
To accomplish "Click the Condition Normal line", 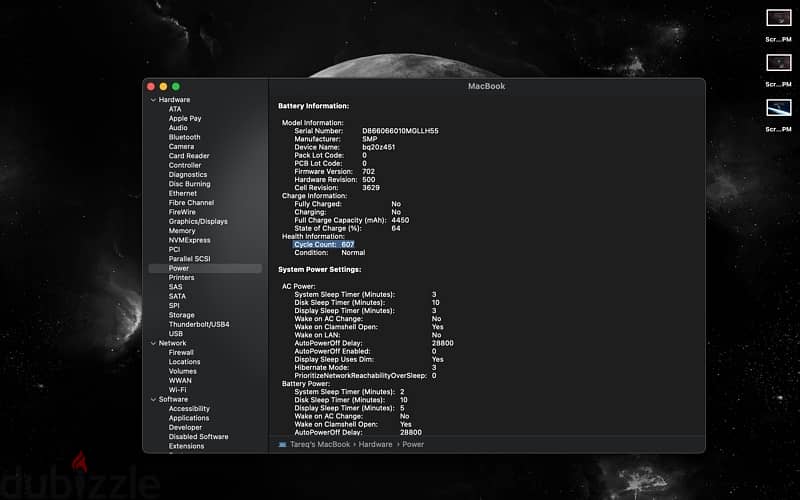I will coord(330,253).
